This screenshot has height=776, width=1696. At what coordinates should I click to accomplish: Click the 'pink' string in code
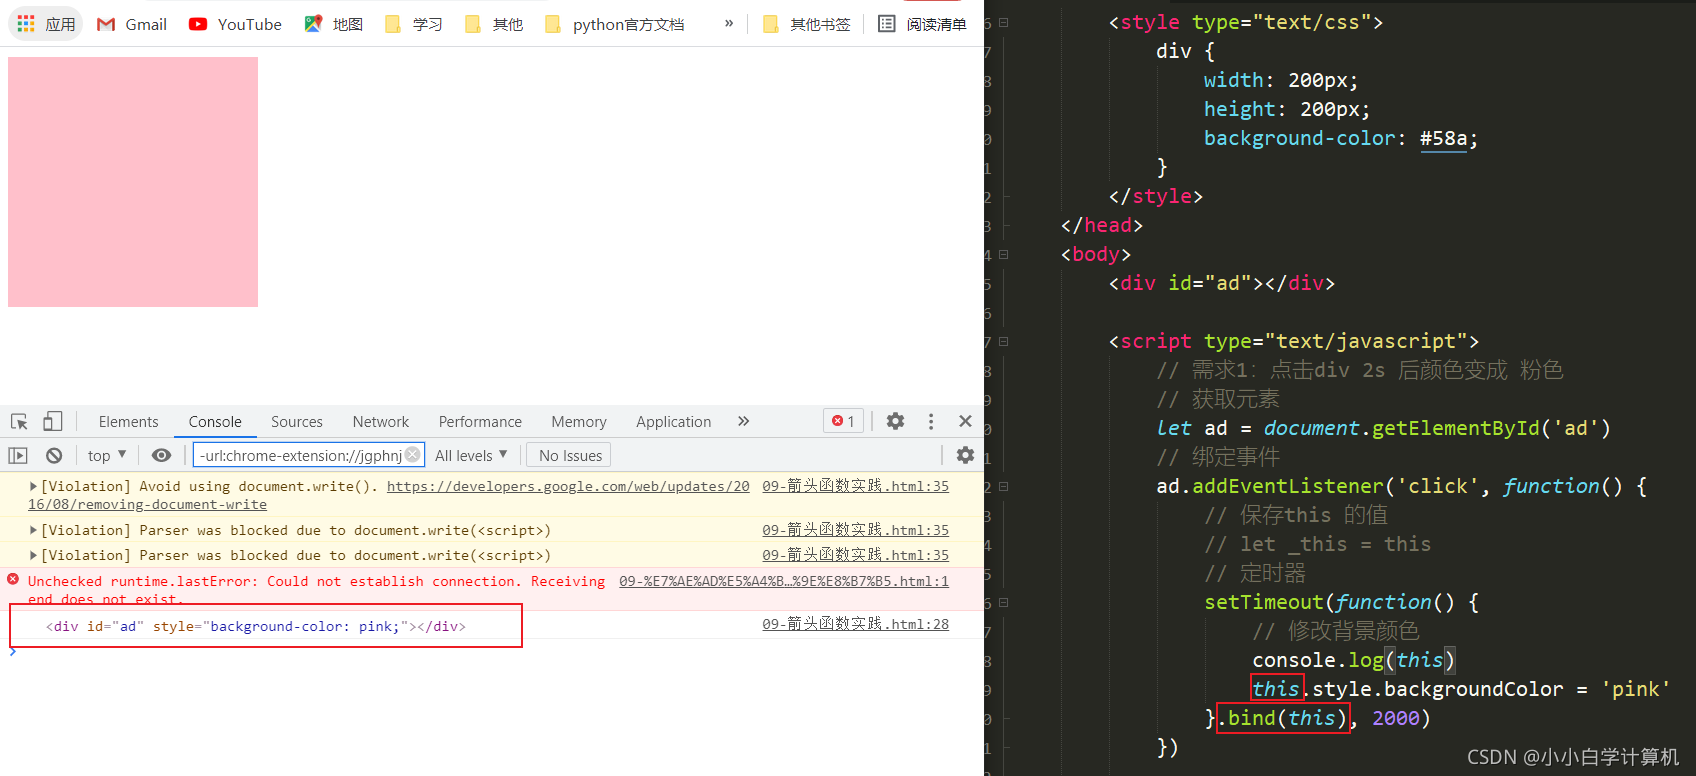click(x=1636, y=689)
